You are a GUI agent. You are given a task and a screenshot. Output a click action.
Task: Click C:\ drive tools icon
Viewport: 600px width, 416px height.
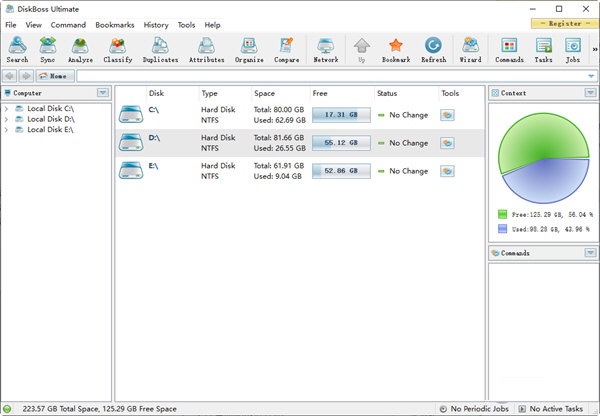coord(447,115)
